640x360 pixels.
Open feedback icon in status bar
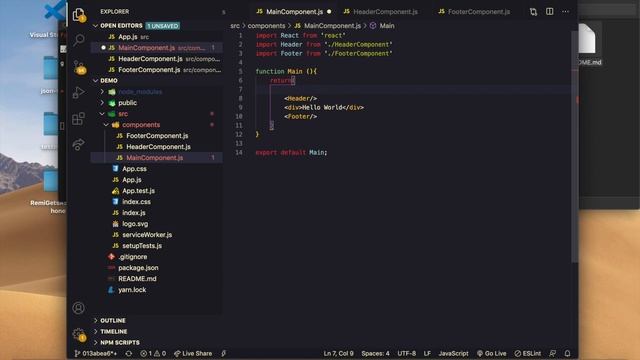click(x=553, y=353)
